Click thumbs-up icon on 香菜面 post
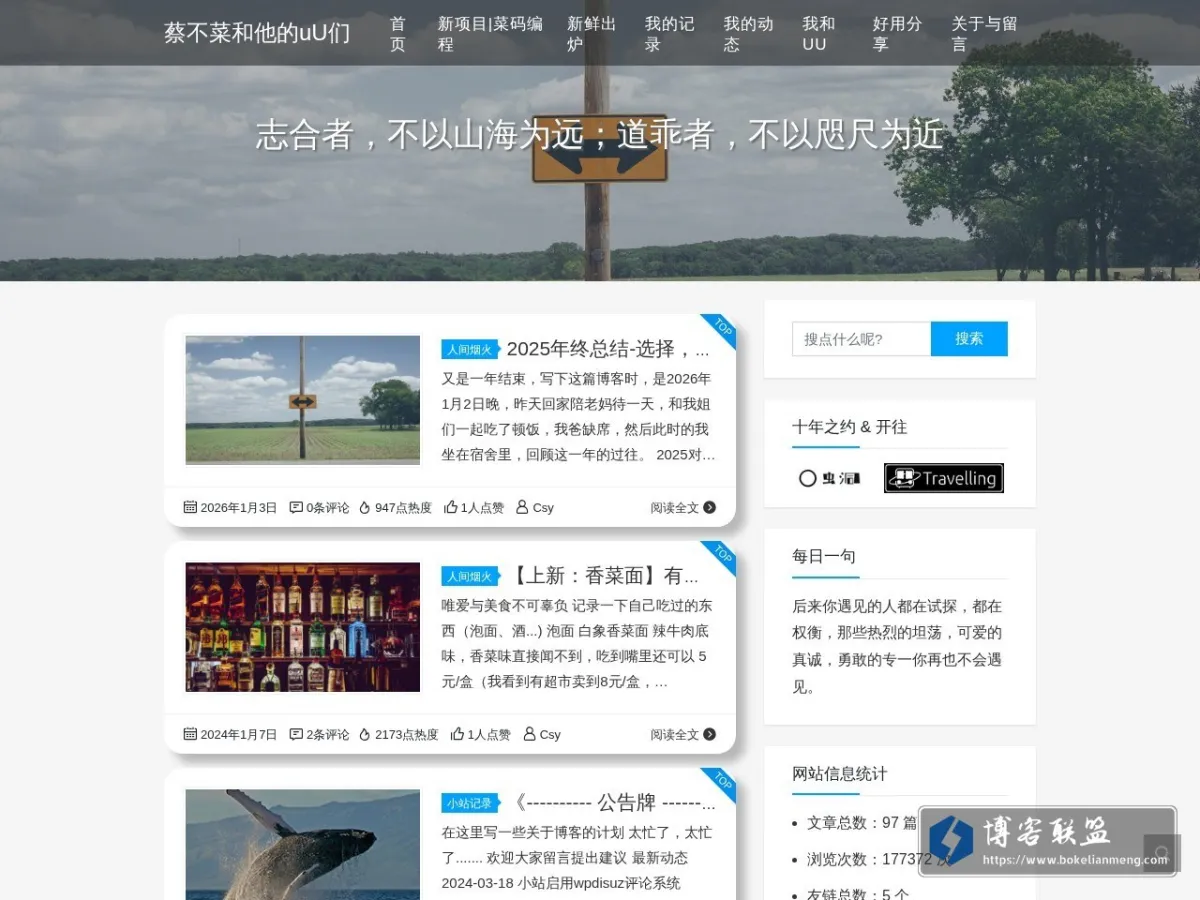This screenshot has width=1200, height=900. 458,734
